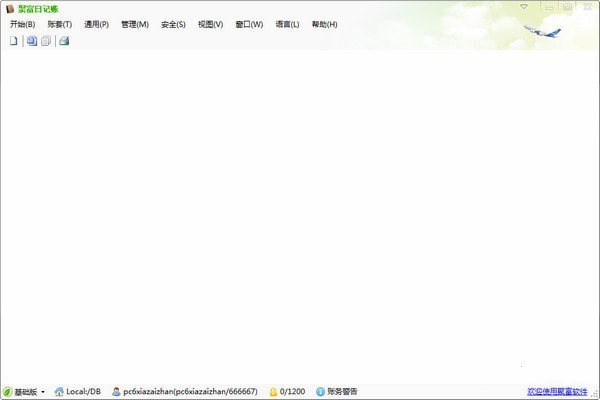
Task: Click the 基础版 edition label
Action: tap(26, 392)
